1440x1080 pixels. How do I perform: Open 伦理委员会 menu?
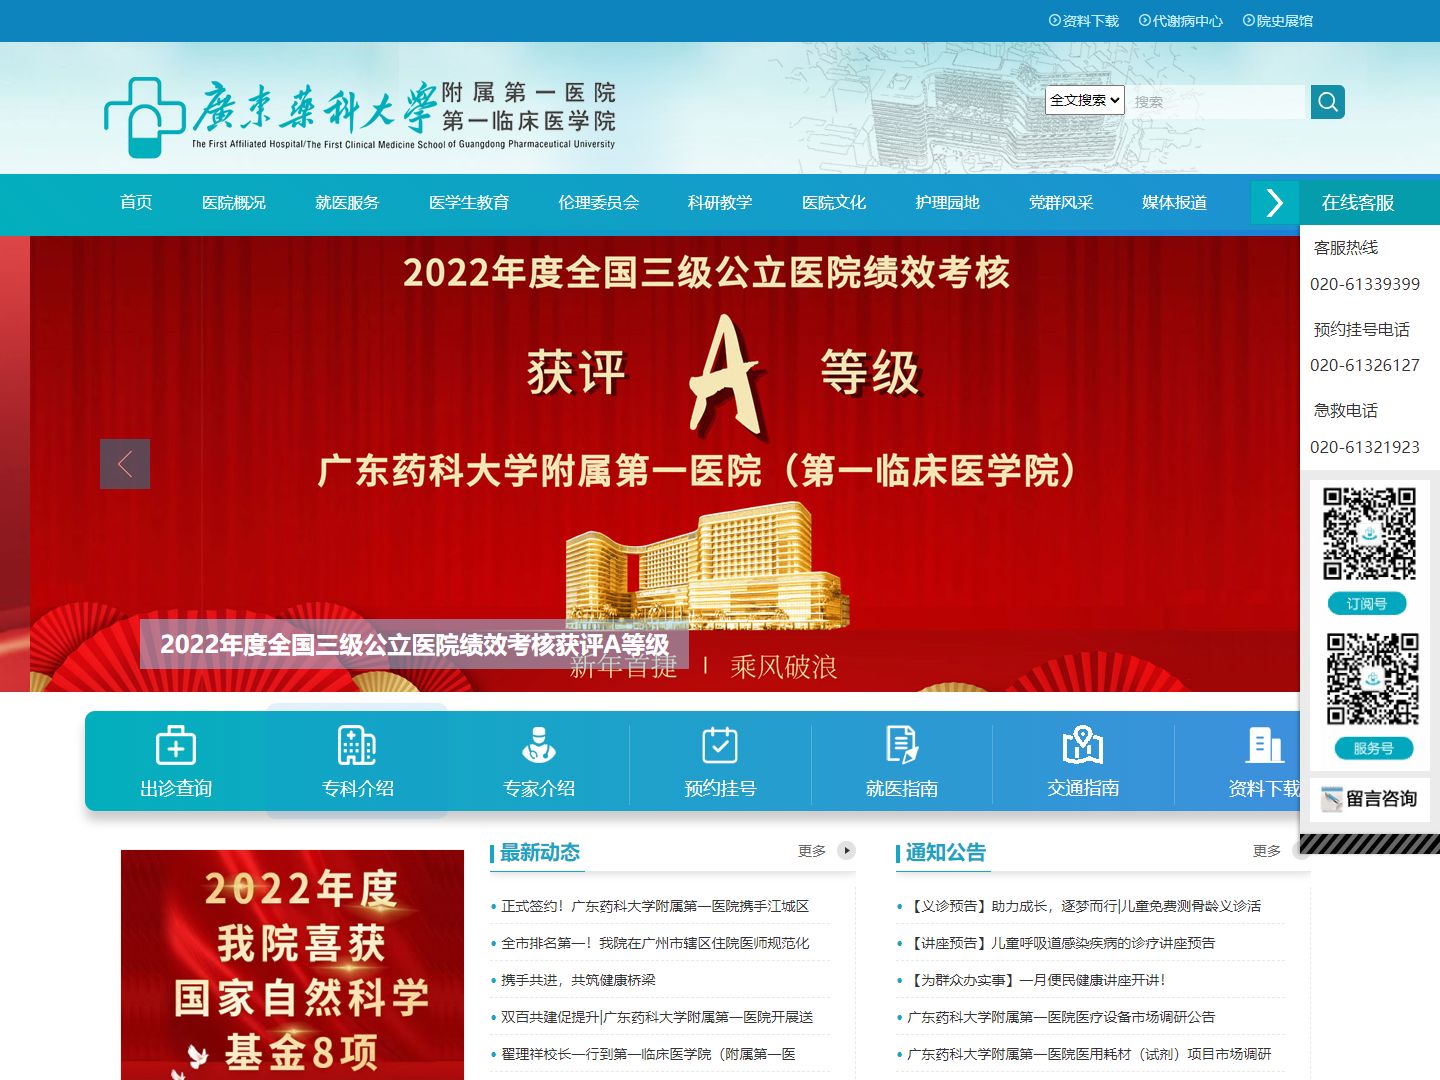click(x=598, y=203)
